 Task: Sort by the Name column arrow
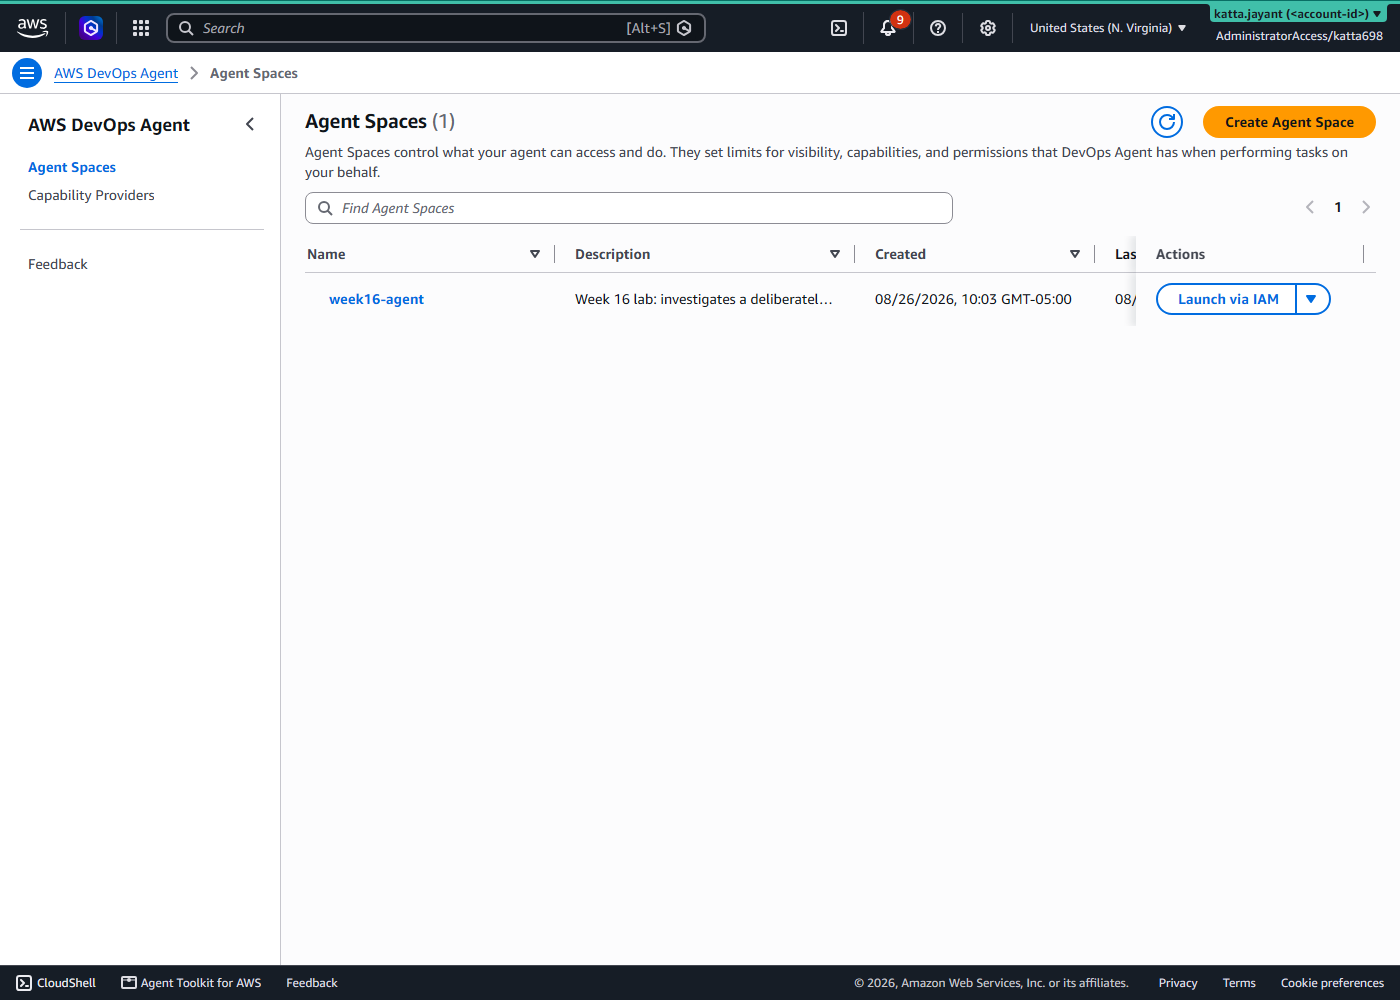pyautogui.click(x=535, y=254)
